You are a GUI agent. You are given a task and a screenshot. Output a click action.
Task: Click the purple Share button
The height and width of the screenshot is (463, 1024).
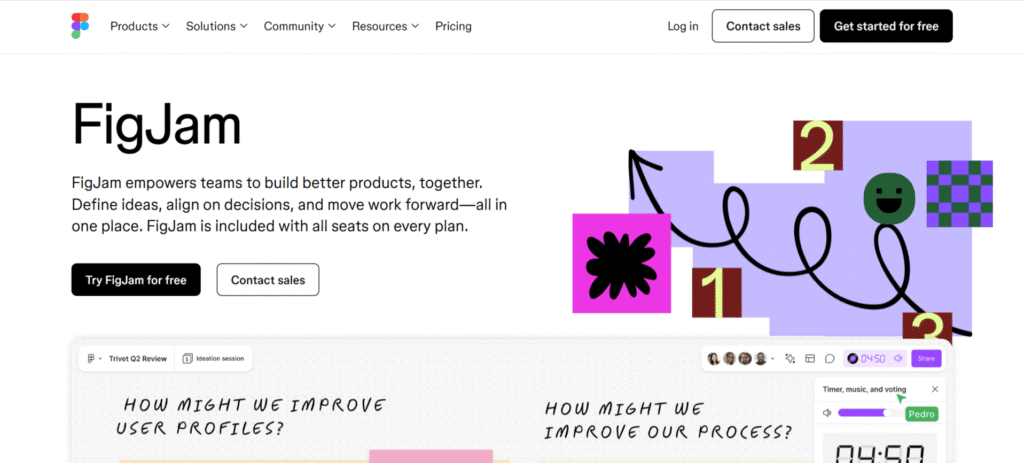926,358
